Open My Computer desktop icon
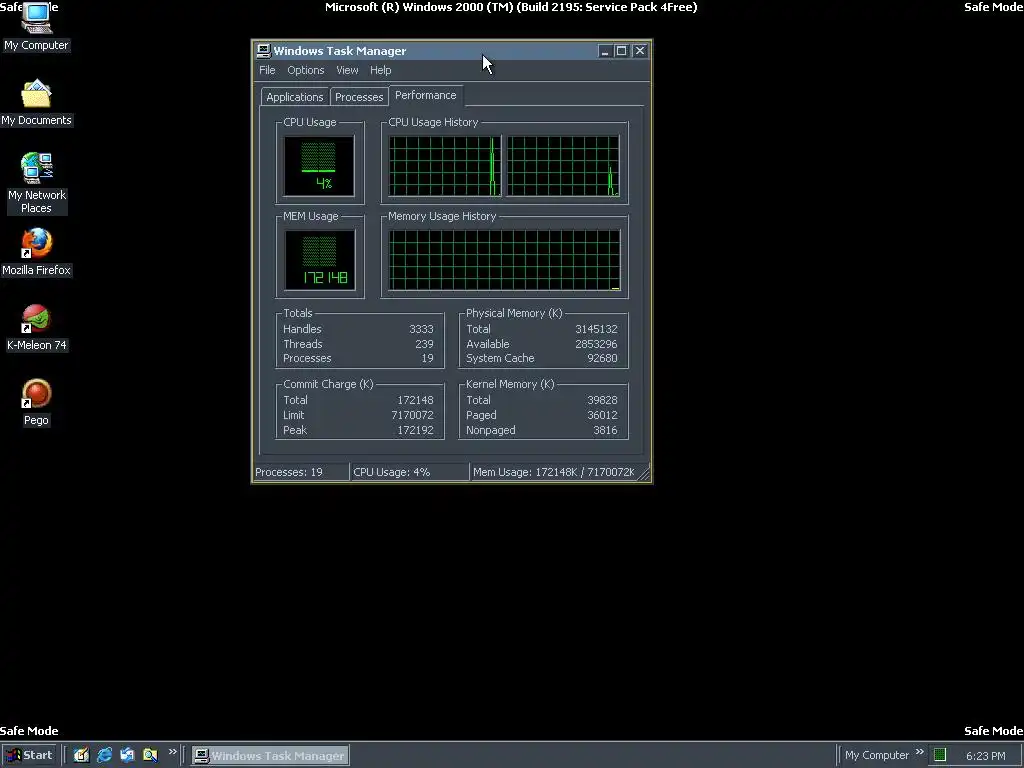This screenshot has height=768, width=1024. tap(36, 26)
